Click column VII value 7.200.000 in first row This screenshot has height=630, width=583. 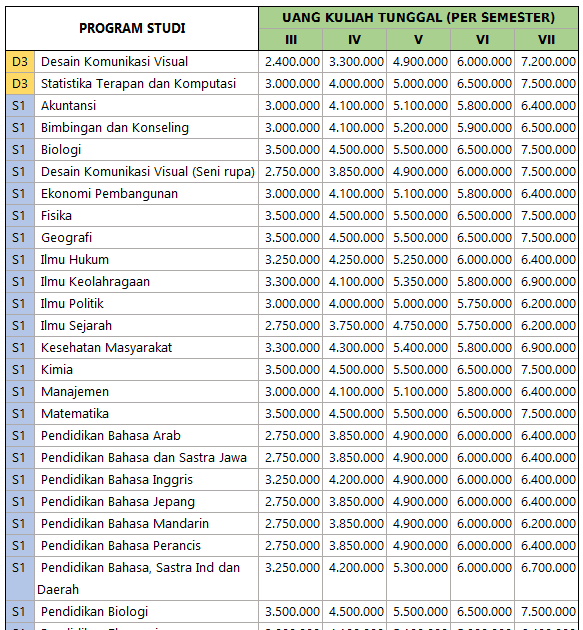548,61
